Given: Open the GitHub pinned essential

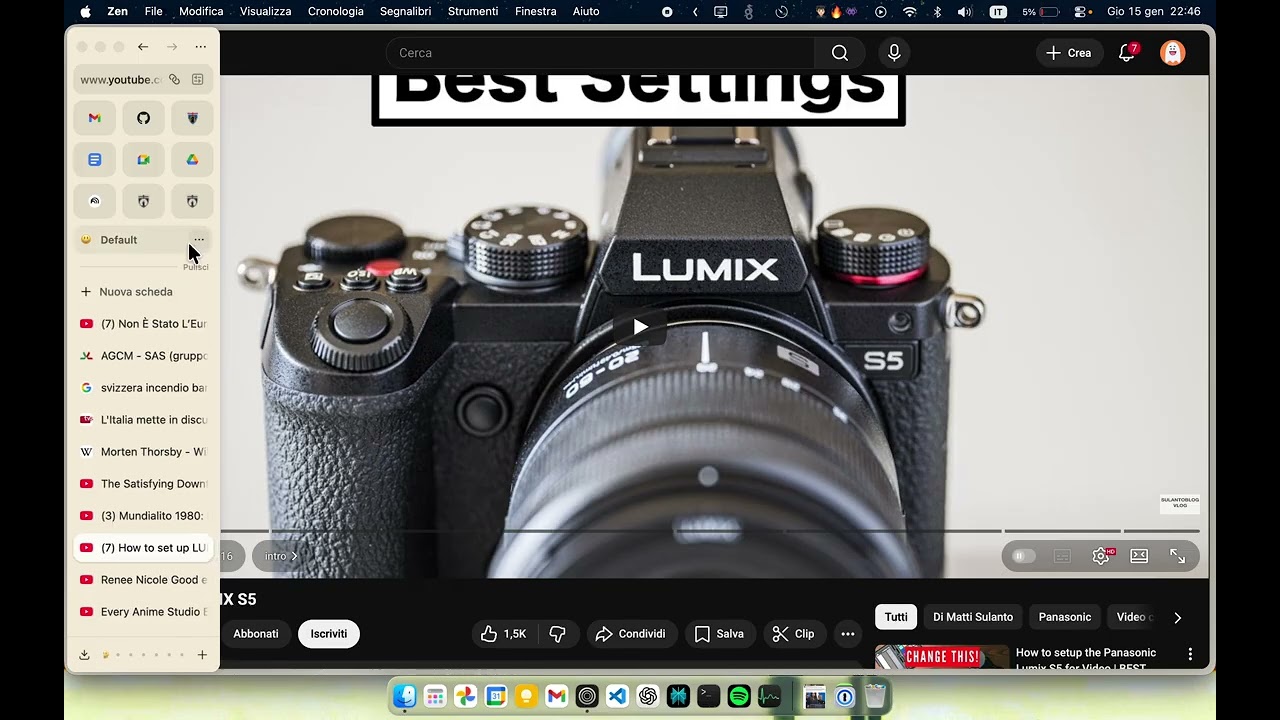Looking at the screenshot, I should (x=143, y=118).
